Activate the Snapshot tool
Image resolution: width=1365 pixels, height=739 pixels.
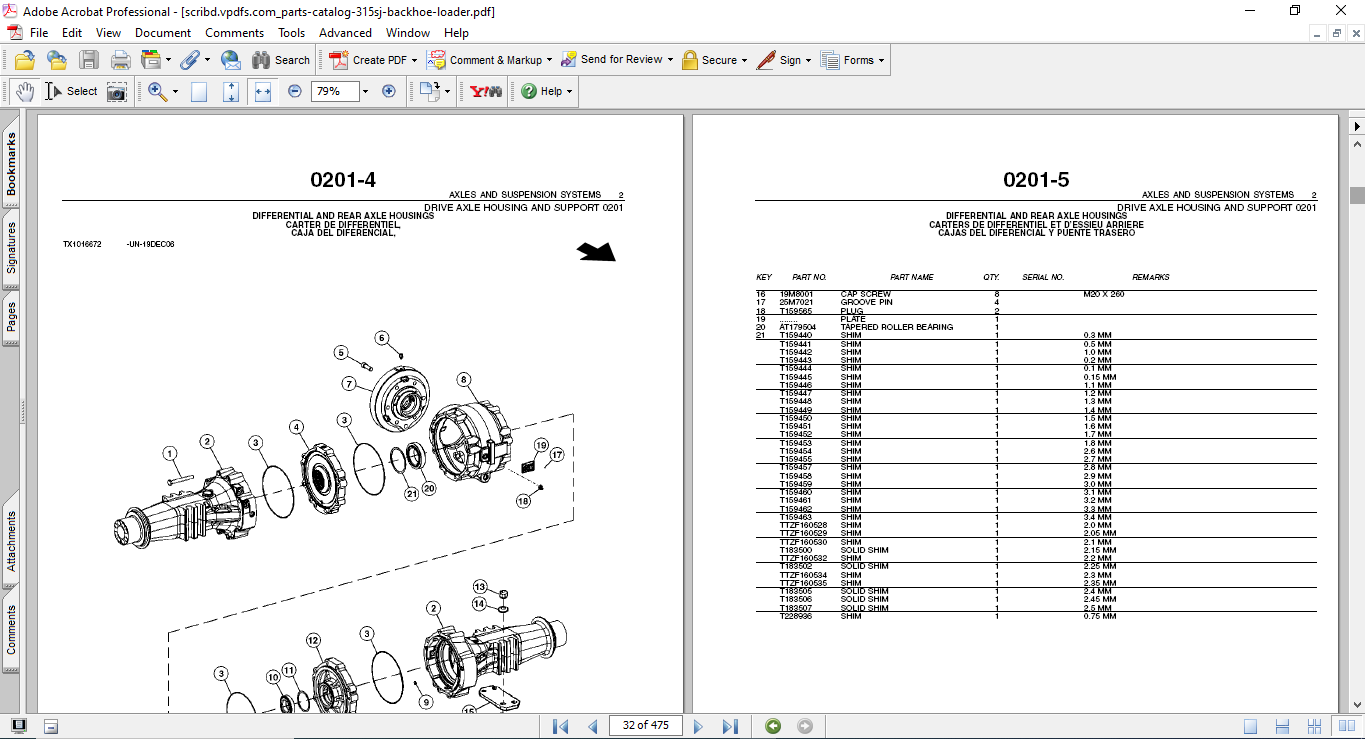(x=117, y=90)
